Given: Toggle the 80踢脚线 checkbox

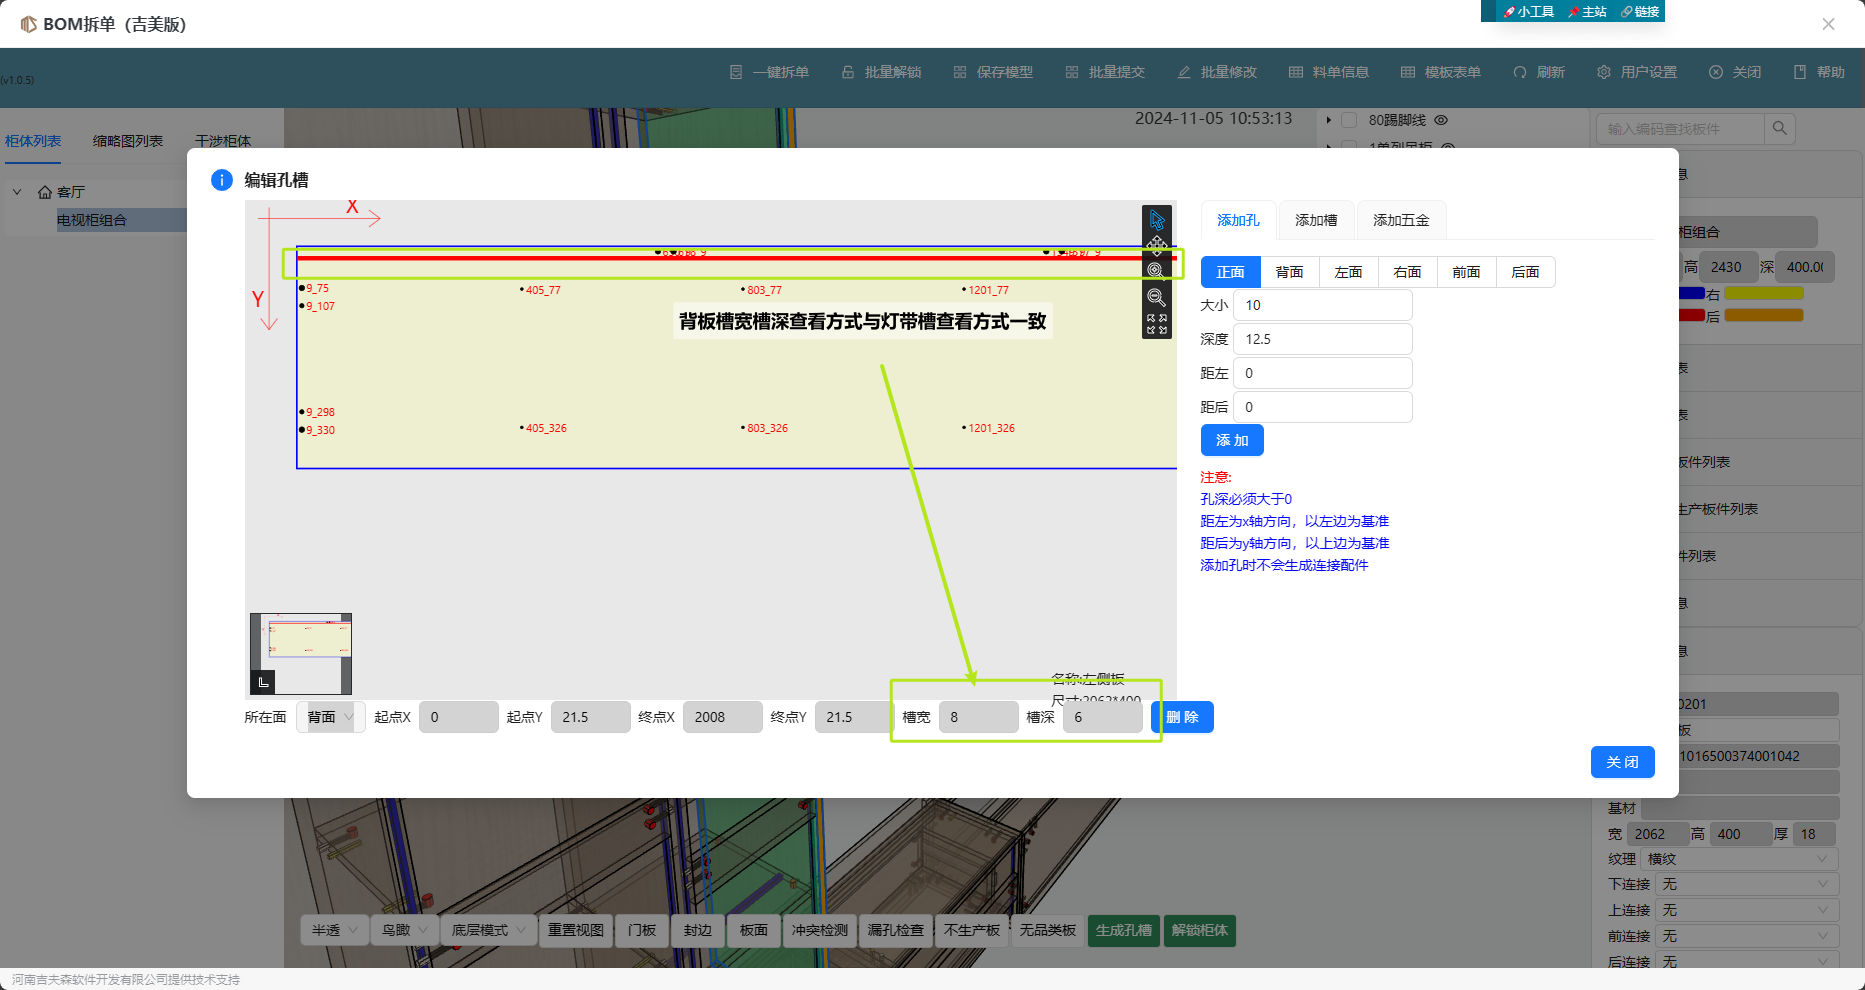Looking at the screenshot, I should pyautogui.click(x=1349, y=120).
